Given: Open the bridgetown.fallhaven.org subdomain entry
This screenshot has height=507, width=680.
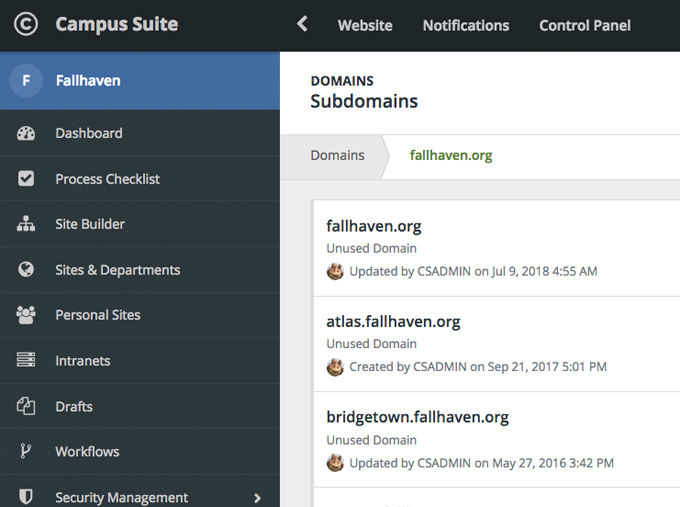Looking at the screenshot, I should point(417,417).
